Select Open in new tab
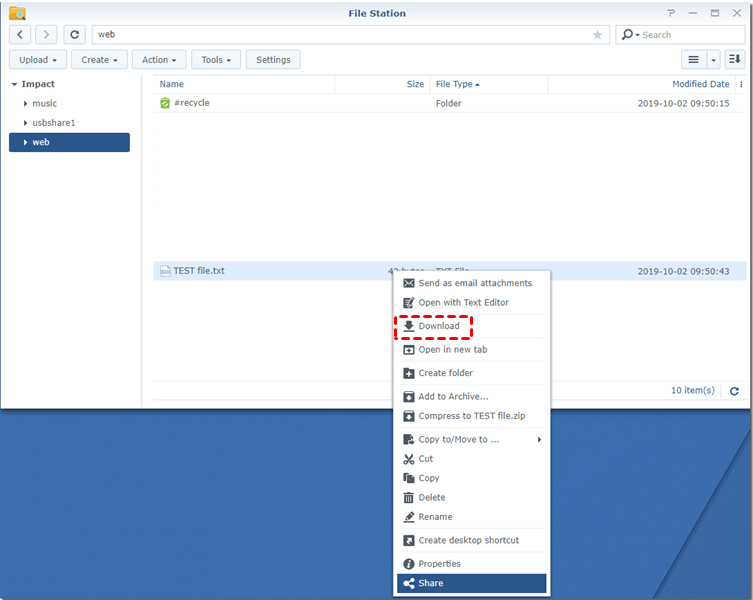Image resolution: width=753 pixels, height=600 pixels. click(x=472, y=349)
